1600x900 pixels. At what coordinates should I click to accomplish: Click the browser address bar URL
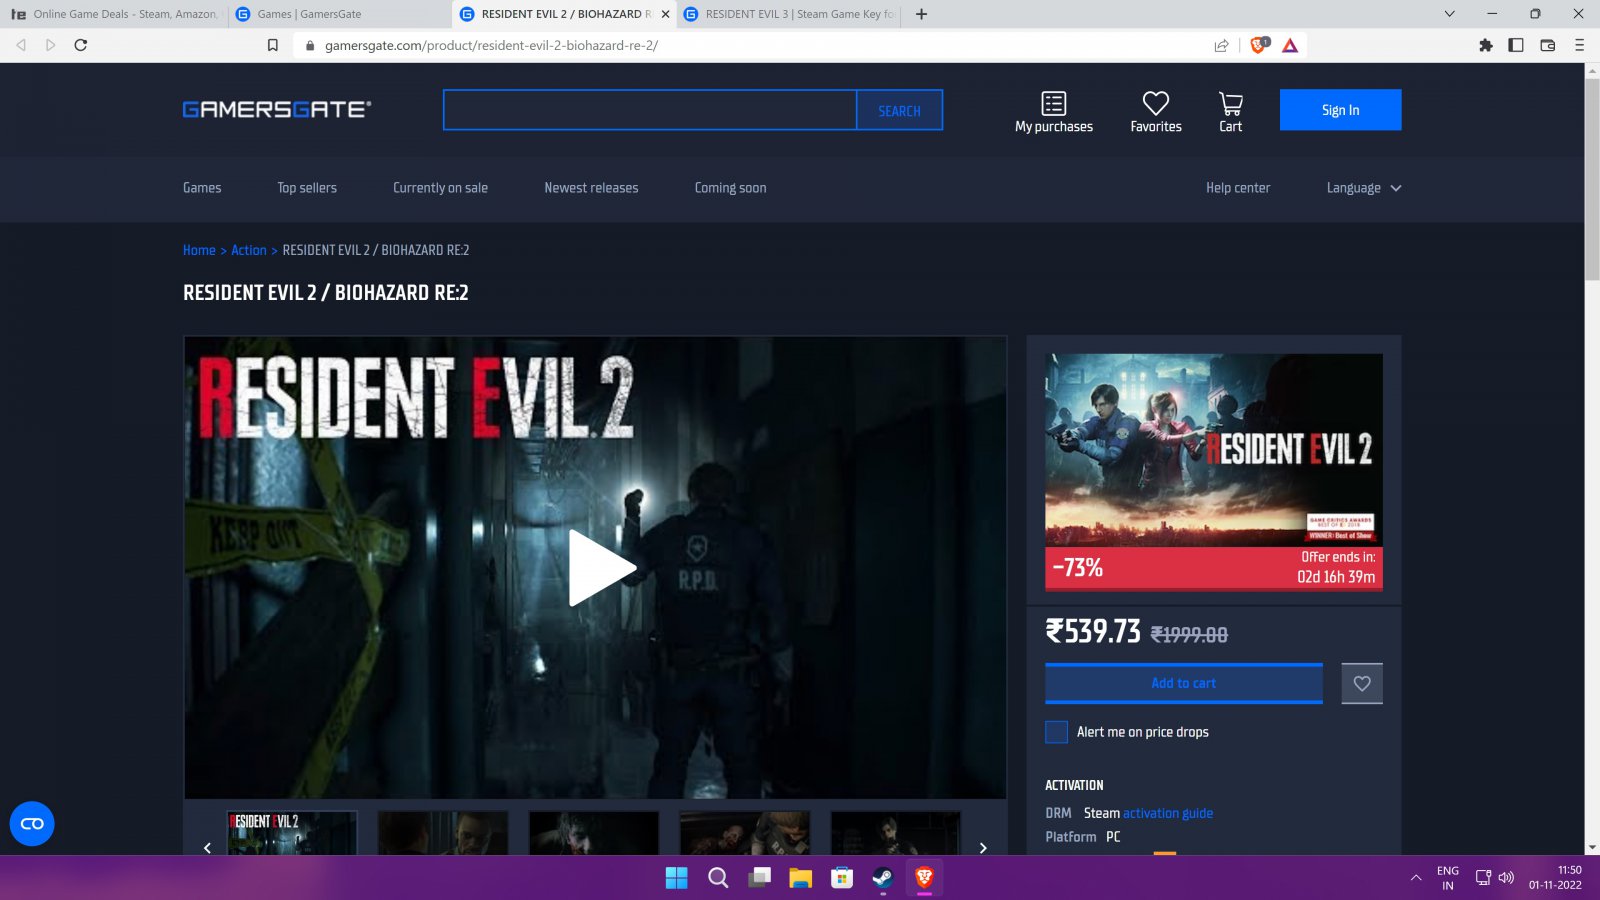[491, 45]
